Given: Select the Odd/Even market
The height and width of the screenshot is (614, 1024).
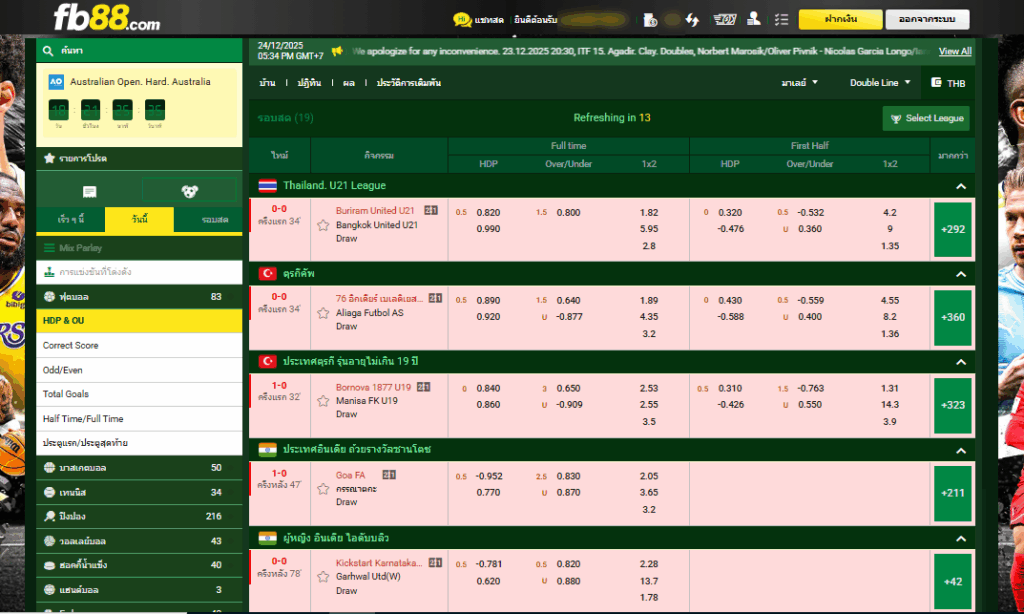Looking at the screenshot, I should (x=139, y=370).
